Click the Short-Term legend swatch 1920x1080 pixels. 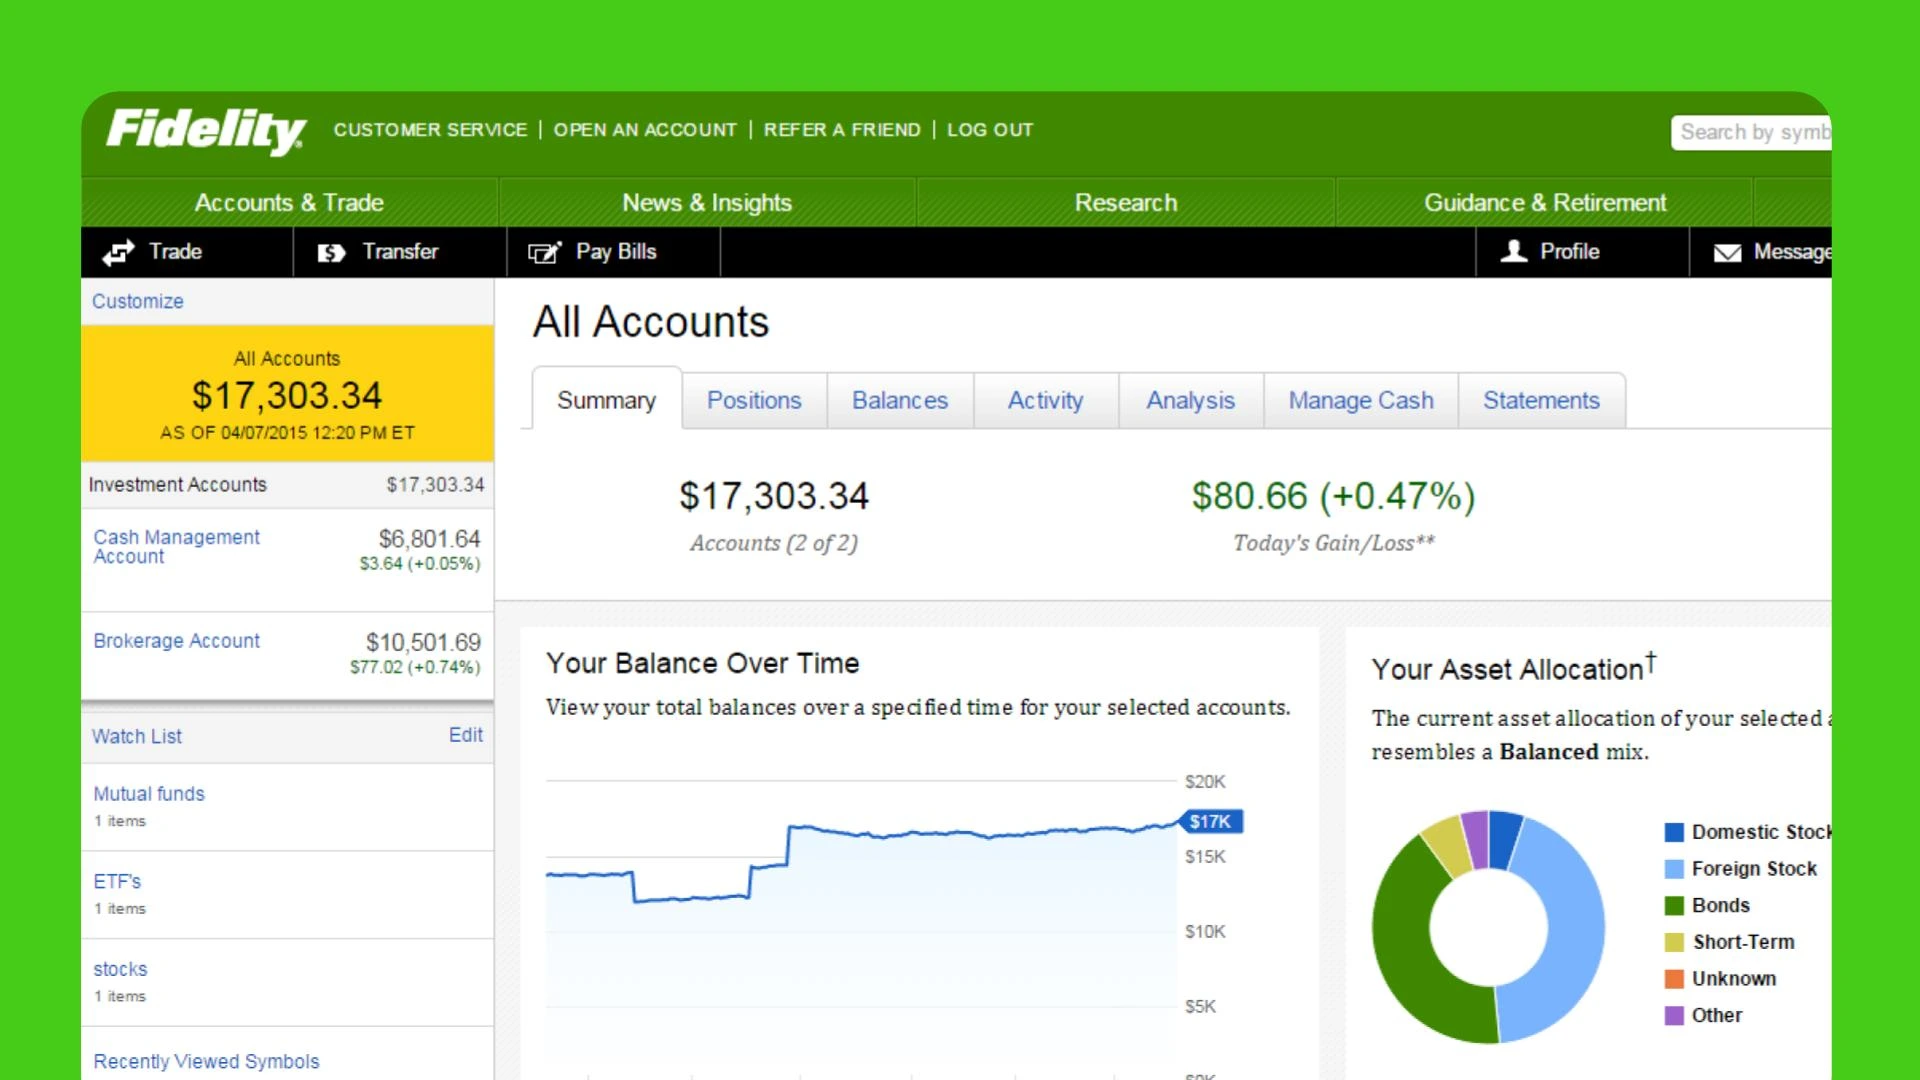[x=1674, y=942]
